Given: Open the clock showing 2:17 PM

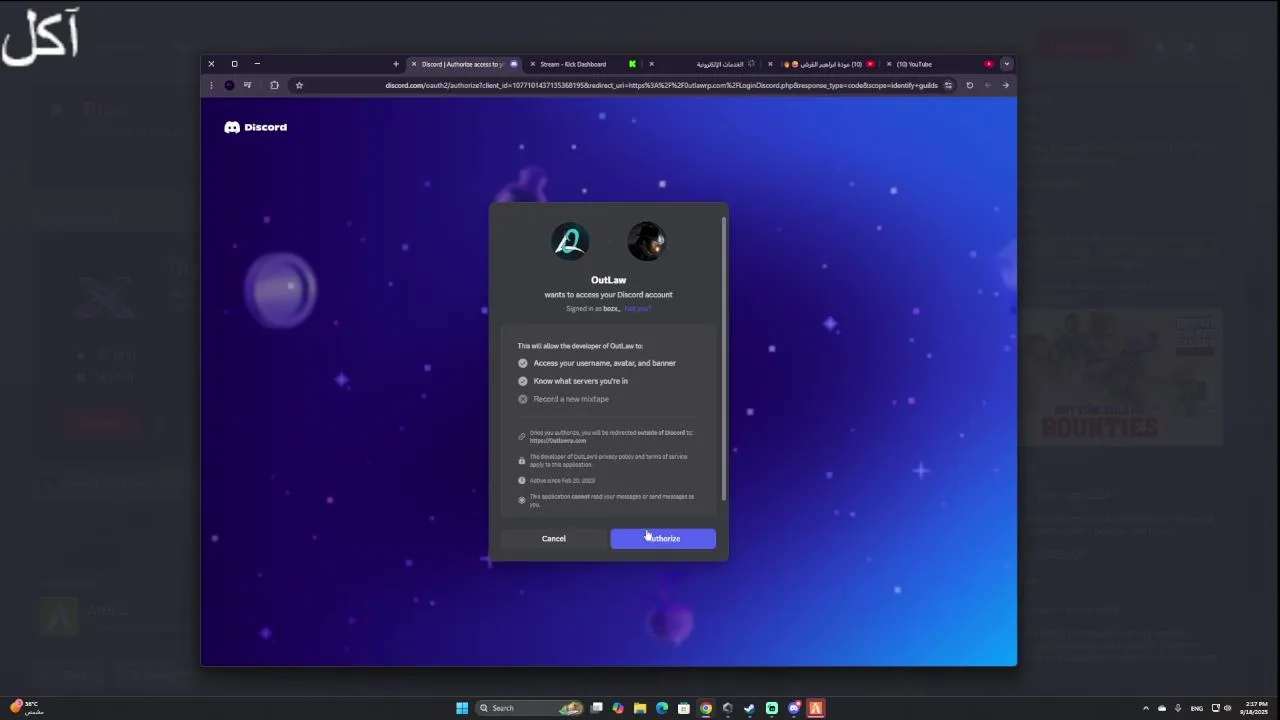Looking at the screenshot, I should pos(1254,708).
